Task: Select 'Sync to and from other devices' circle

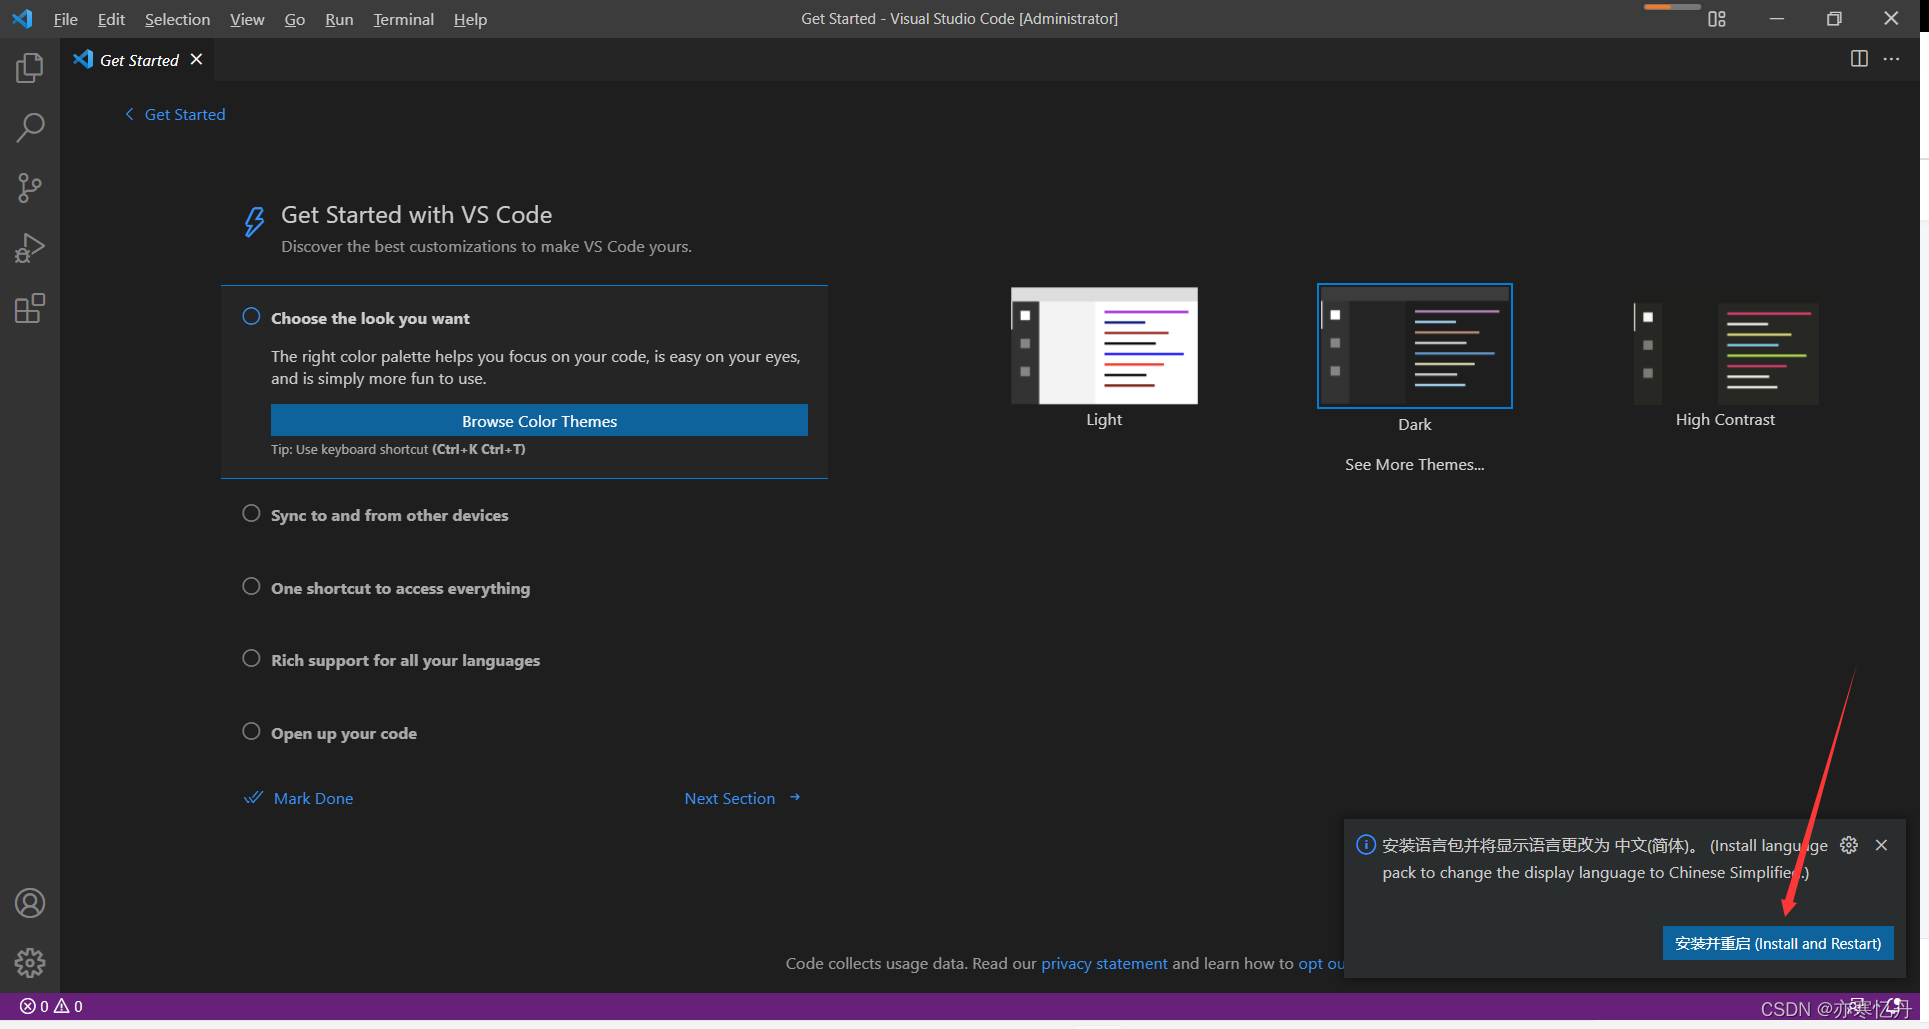Action: pyautogui.click(x=251, y=513)
